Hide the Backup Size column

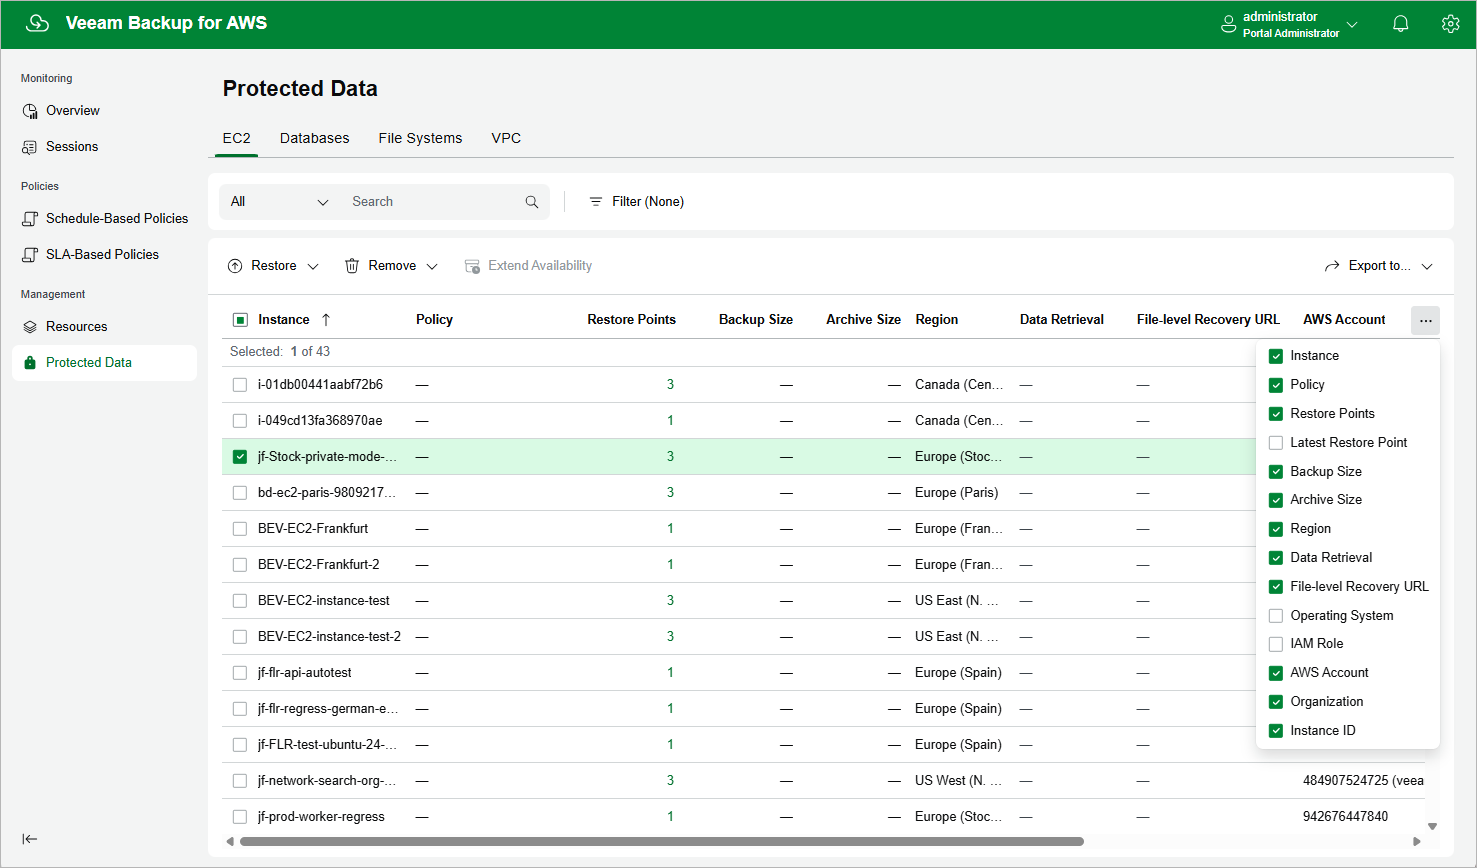pos(1276,472)
